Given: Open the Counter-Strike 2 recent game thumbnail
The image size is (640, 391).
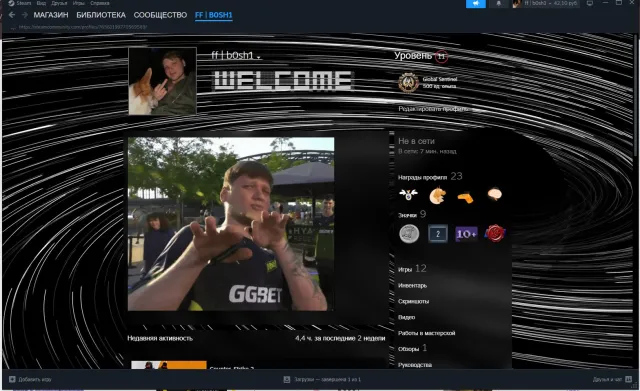Looking at the screenshot, I should (169, 365).
